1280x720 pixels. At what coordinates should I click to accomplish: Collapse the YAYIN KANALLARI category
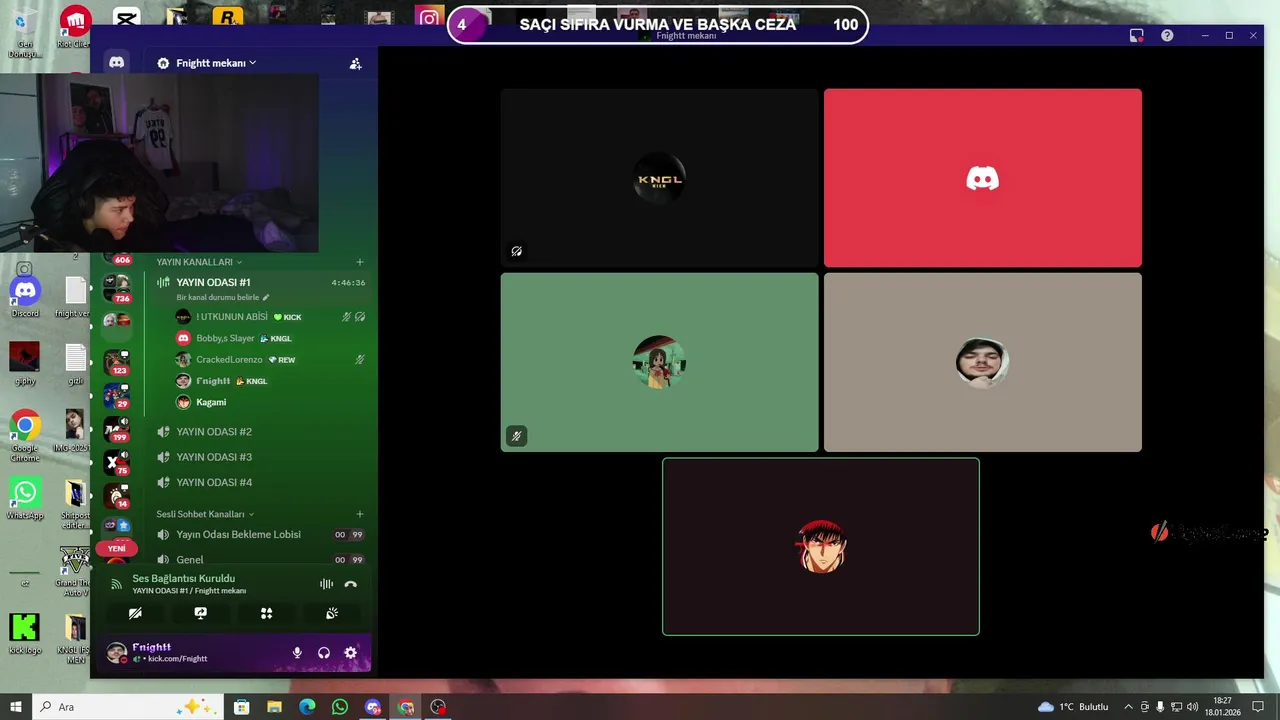[198, 262]
